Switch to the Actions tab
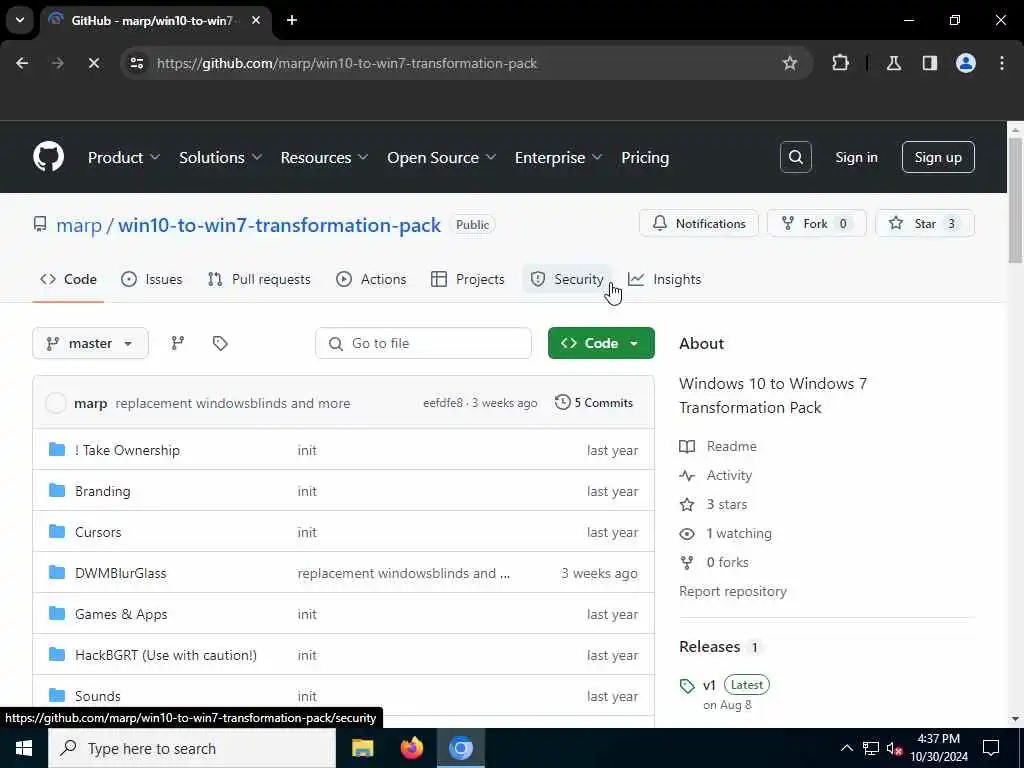Screen dimensions: 1024x768 [x=371, y=279]
